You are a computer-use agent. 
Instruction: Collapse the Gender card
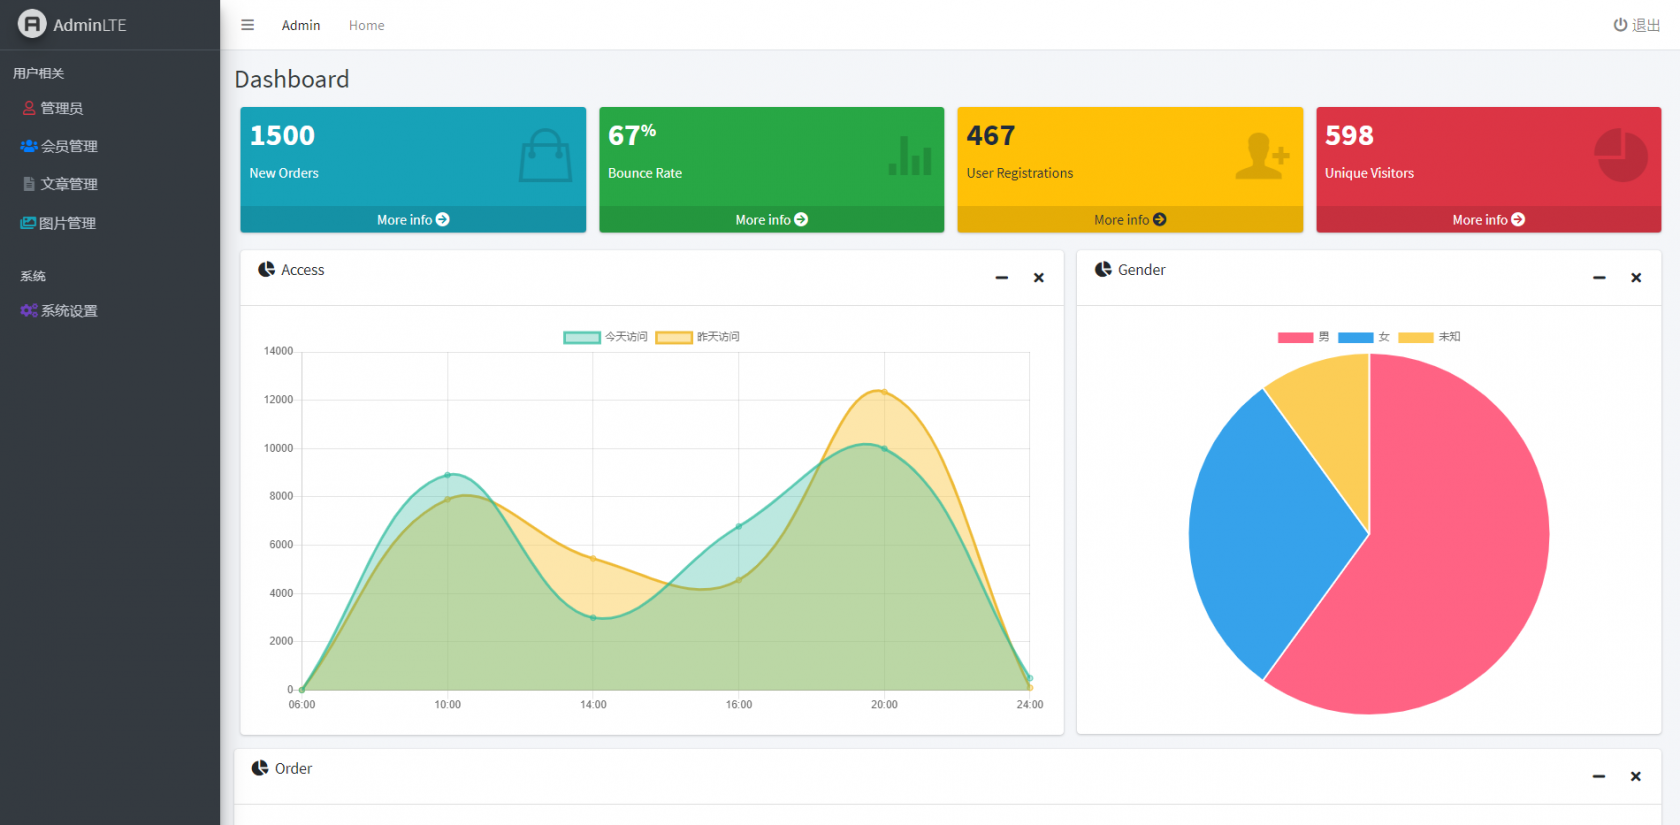[x=1599, y=278]
